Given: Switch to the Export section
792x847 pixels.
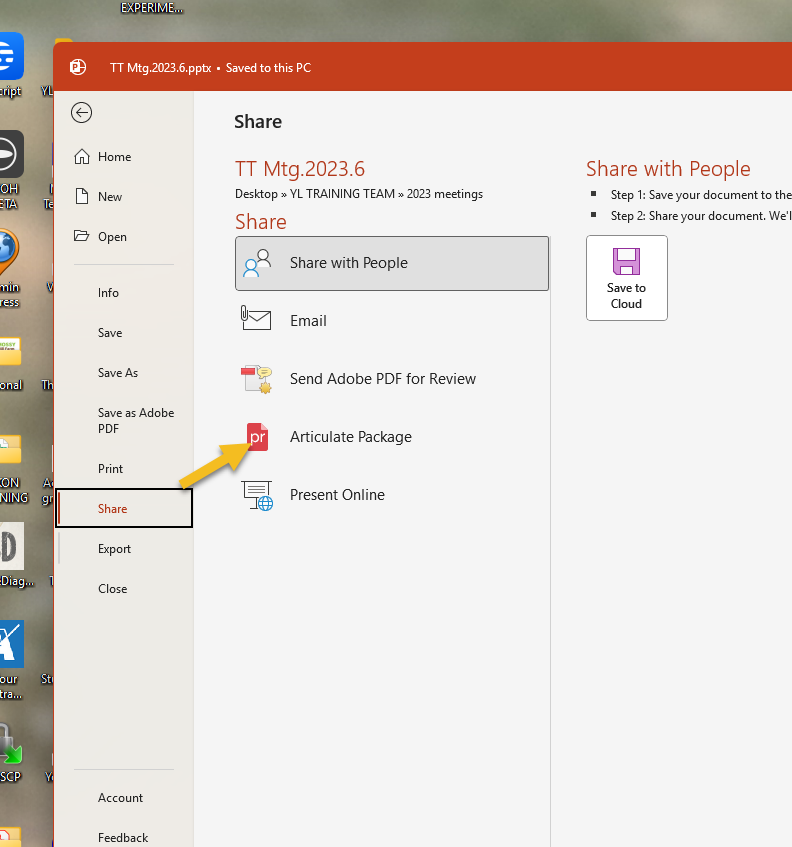Looking at the screenshot, I should click(114, 549).
